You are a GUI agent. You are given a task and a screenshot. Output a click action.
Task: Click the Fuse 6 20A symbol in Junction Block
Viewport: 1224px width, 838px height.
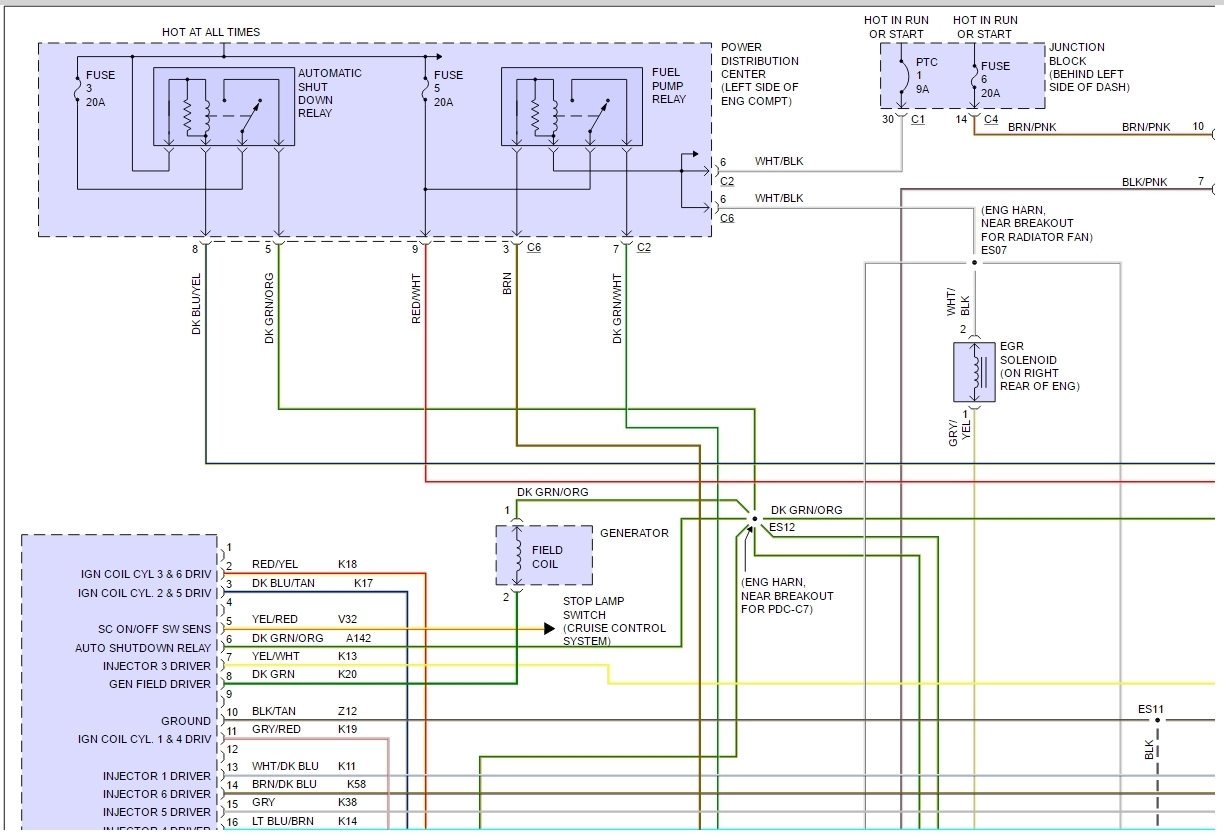coord(974,76)
